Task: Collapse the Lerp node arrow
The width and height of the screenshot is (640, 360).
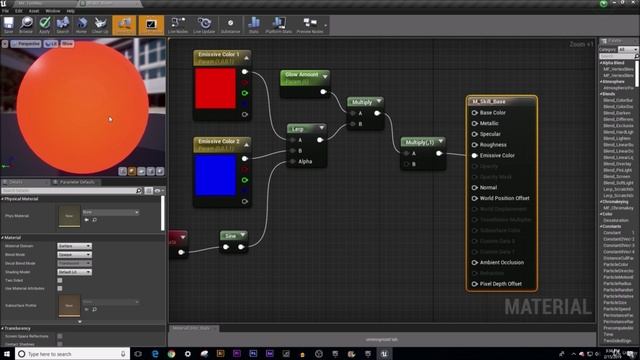Action: point(322,128)
